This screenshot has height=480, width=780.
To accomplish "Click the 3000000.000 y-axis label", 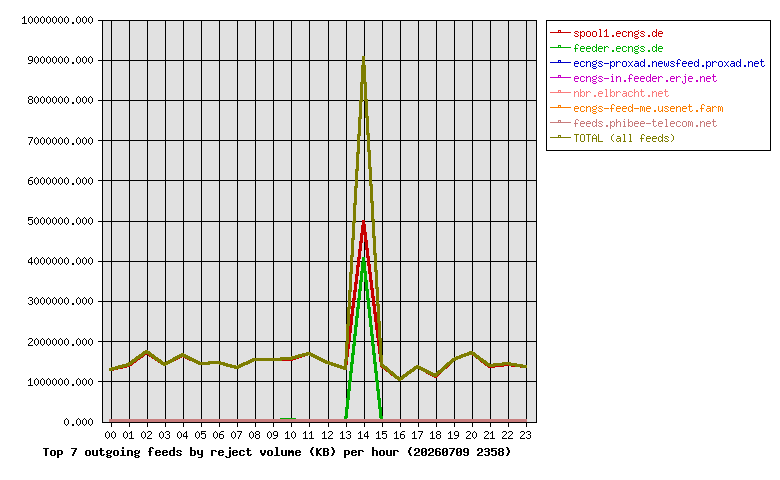I will point(60,301).
